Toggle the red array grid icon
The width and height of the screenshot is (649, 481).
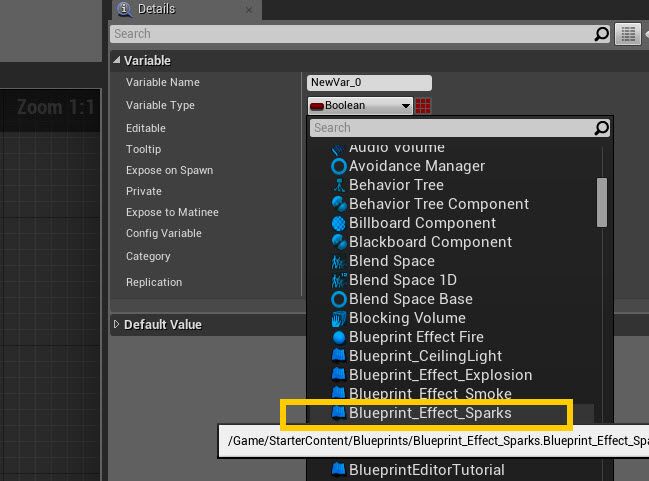coord(423,106)
